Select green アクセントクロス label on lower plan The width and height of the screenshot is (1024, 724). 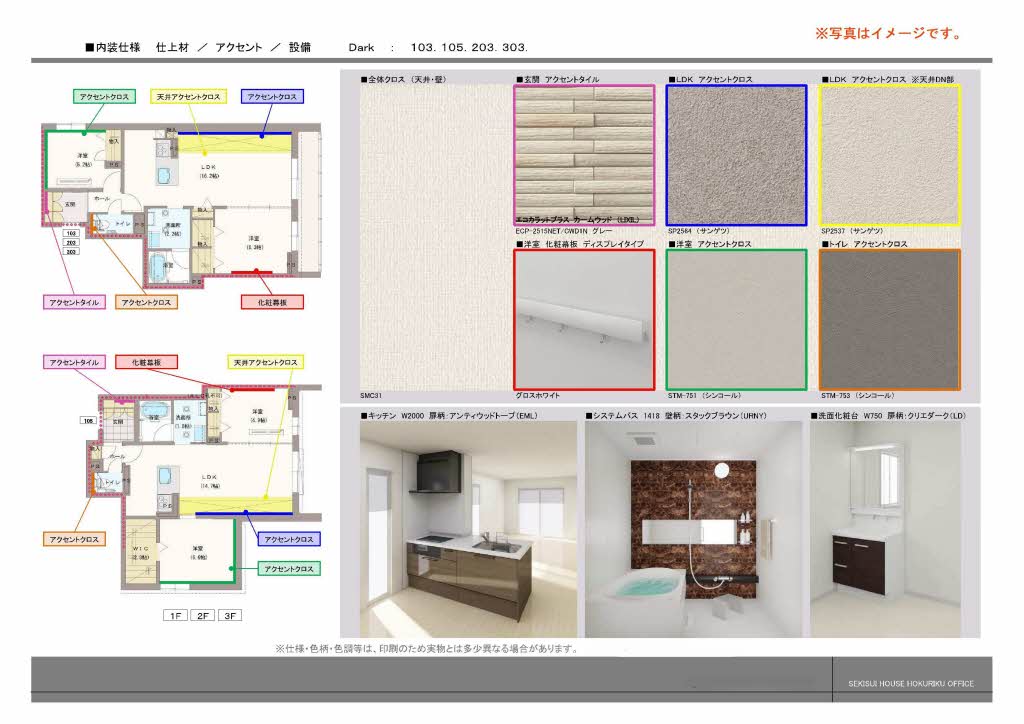tap(289, 568)
